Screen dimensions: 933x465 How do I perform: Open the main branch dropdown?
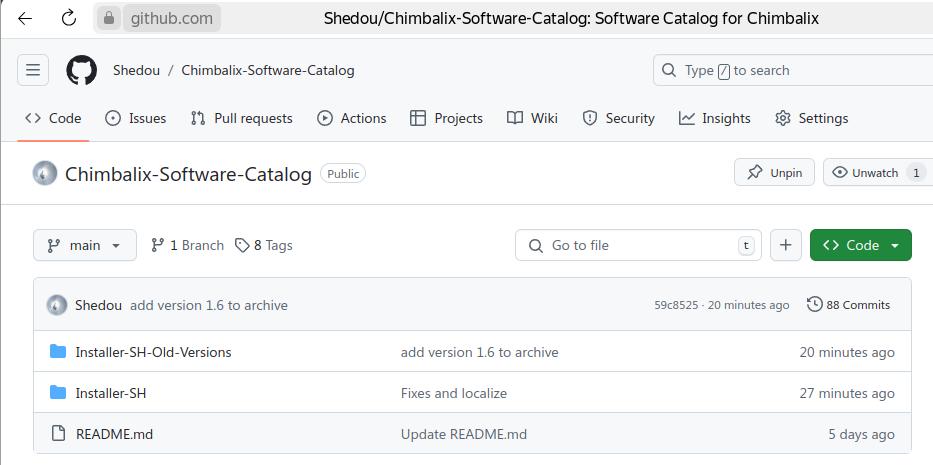[x=85, y=245]
